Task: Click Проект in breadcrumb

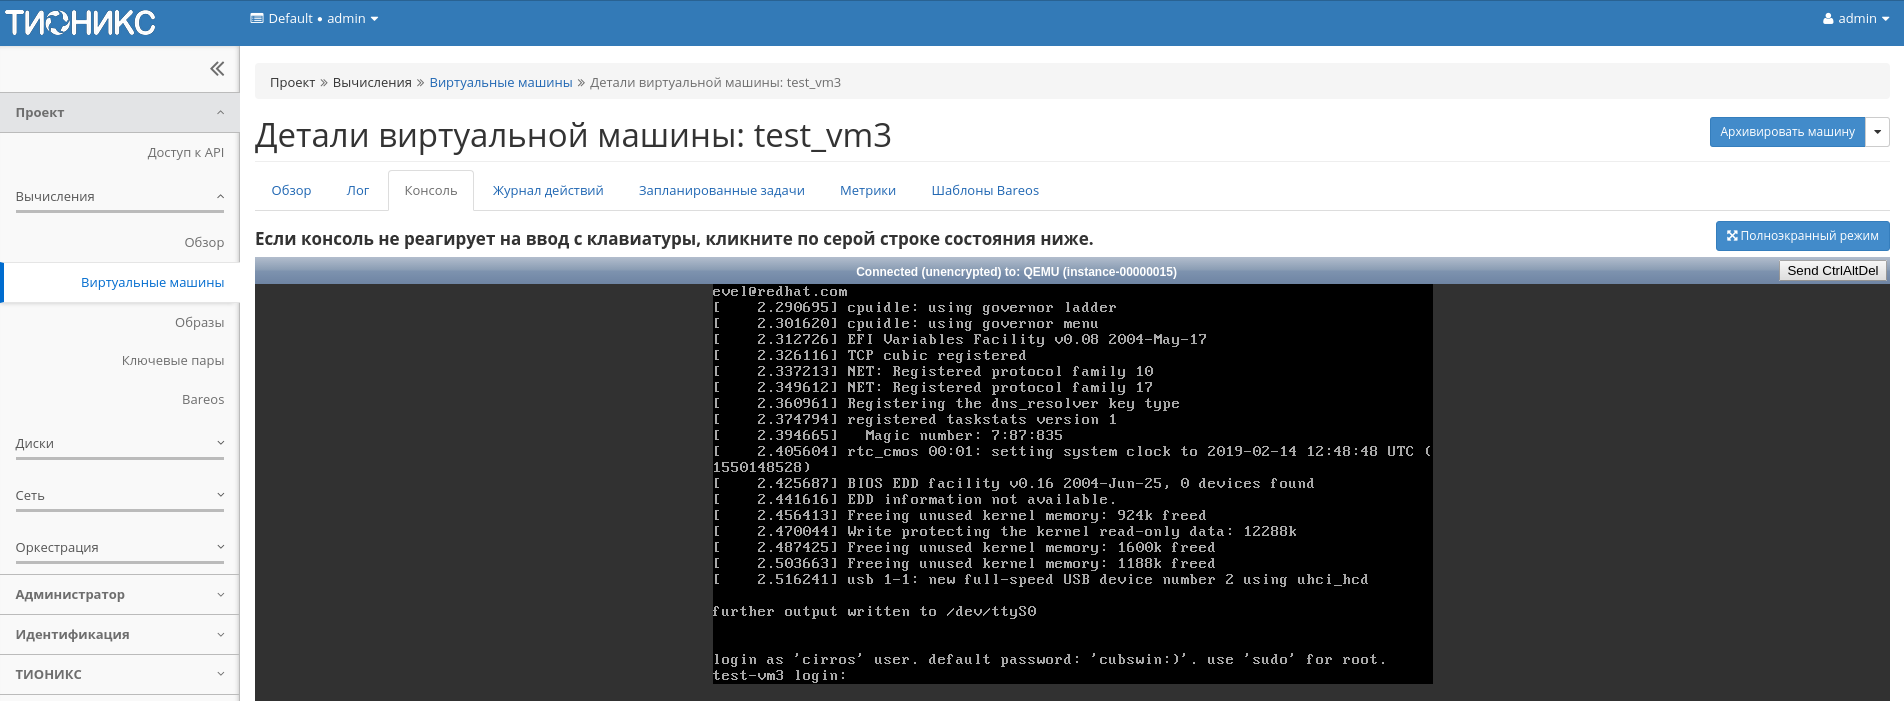Action: 292,82
